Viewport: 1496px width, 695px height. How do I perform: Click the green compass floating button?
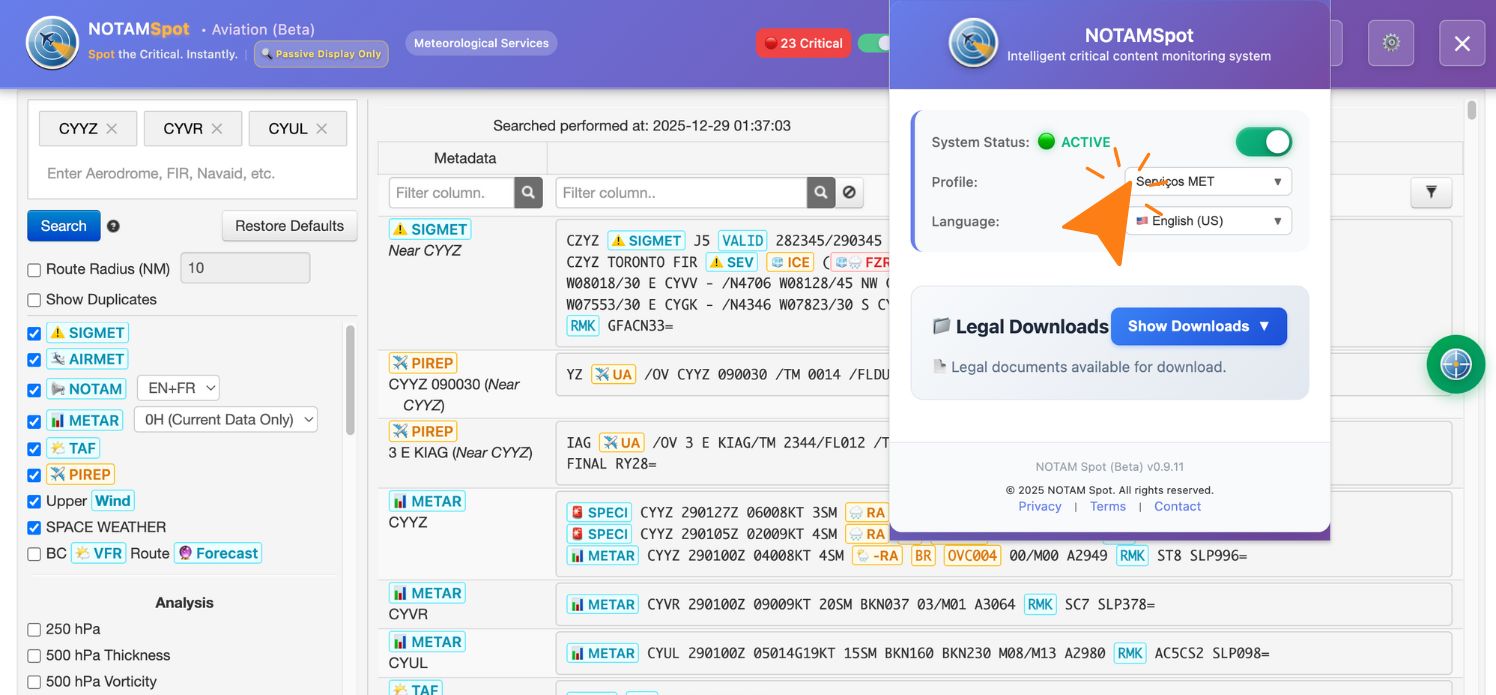(x=1455, y=364)
